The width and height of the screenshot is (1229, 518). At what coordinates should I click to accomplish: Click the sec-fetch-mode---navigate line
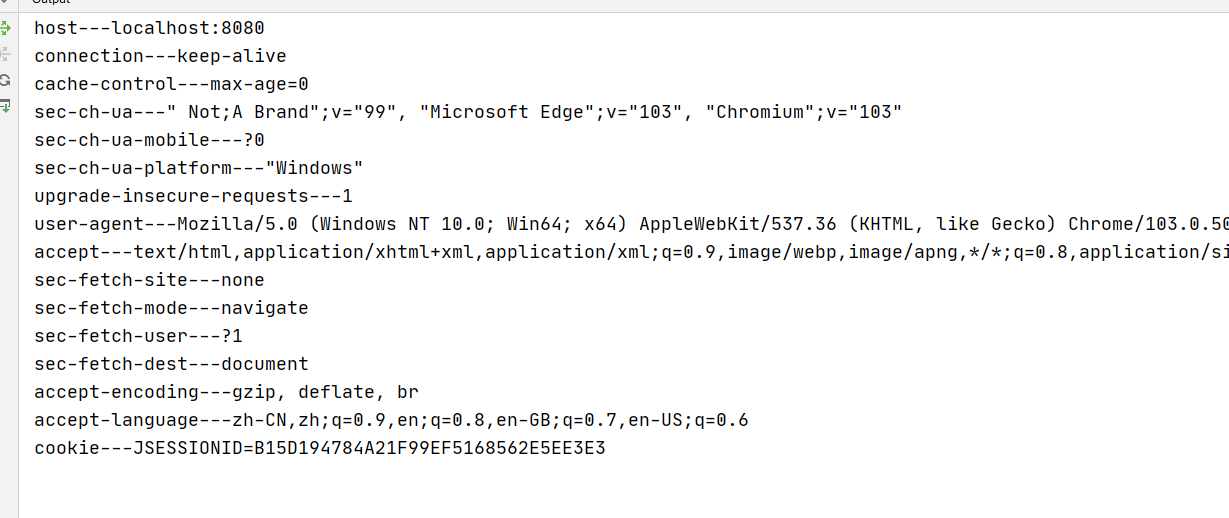coord(171,308)
